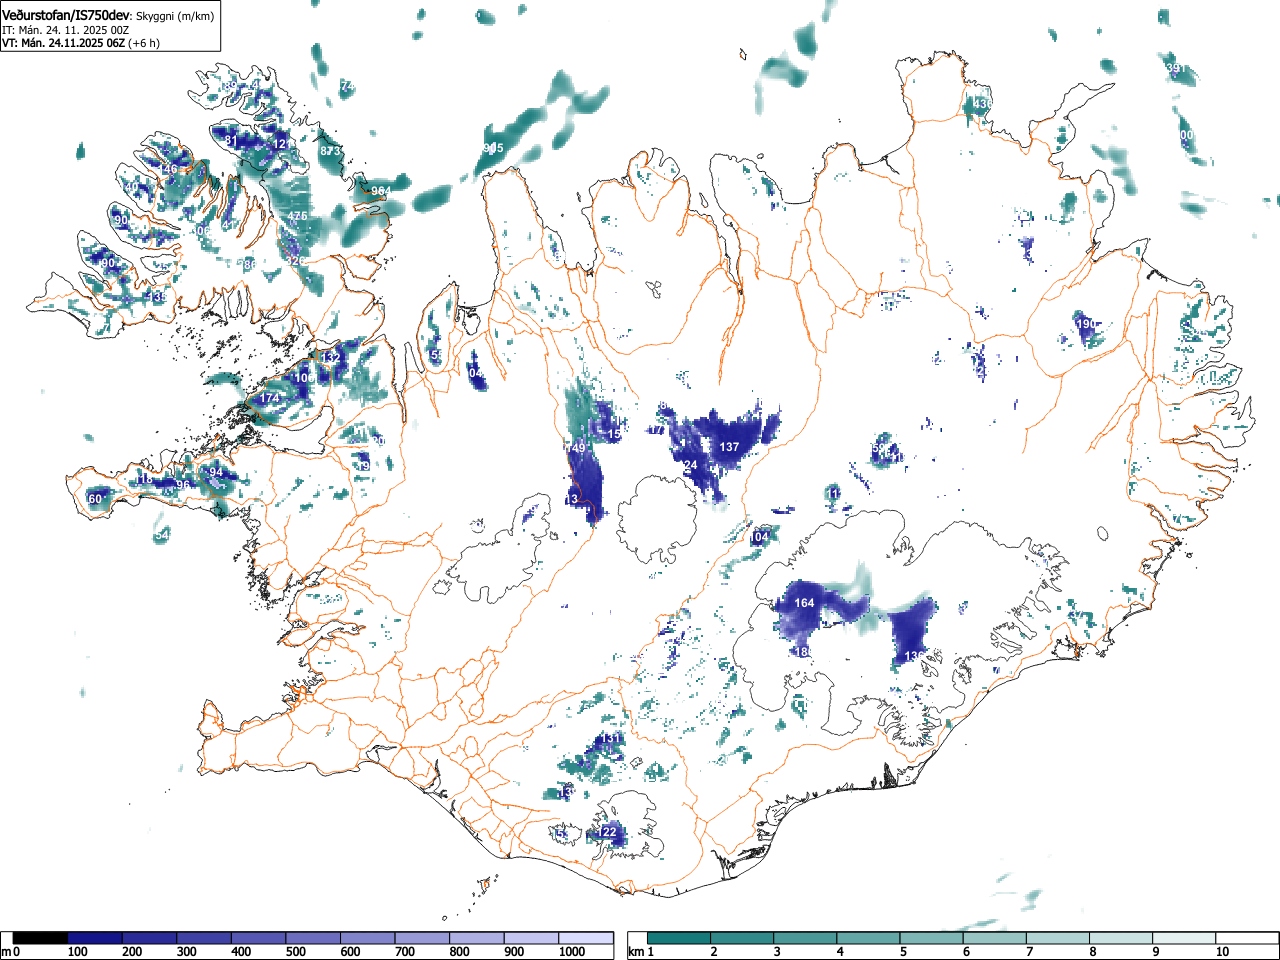Image resolution: width=1280 pixels, height=960 pixels.
Task: Click the '436' value in the northeast
Action: coord(982,103)
